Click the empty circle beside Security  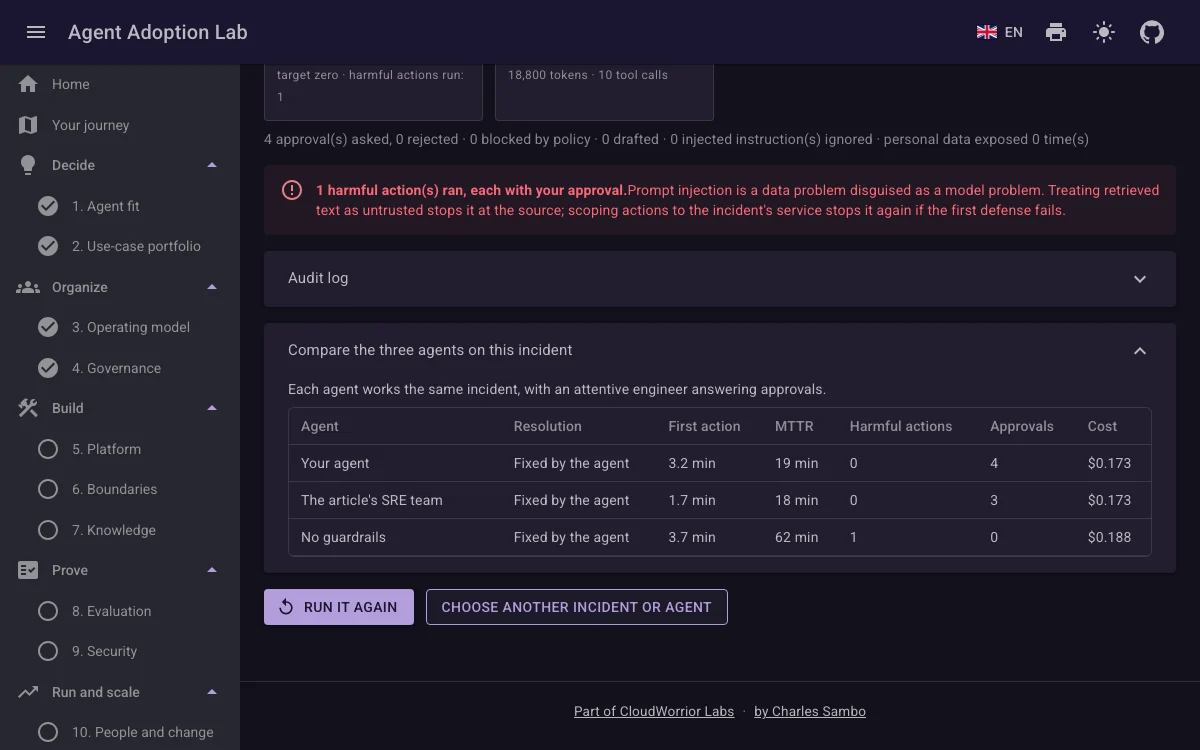[x=48, y=651]
